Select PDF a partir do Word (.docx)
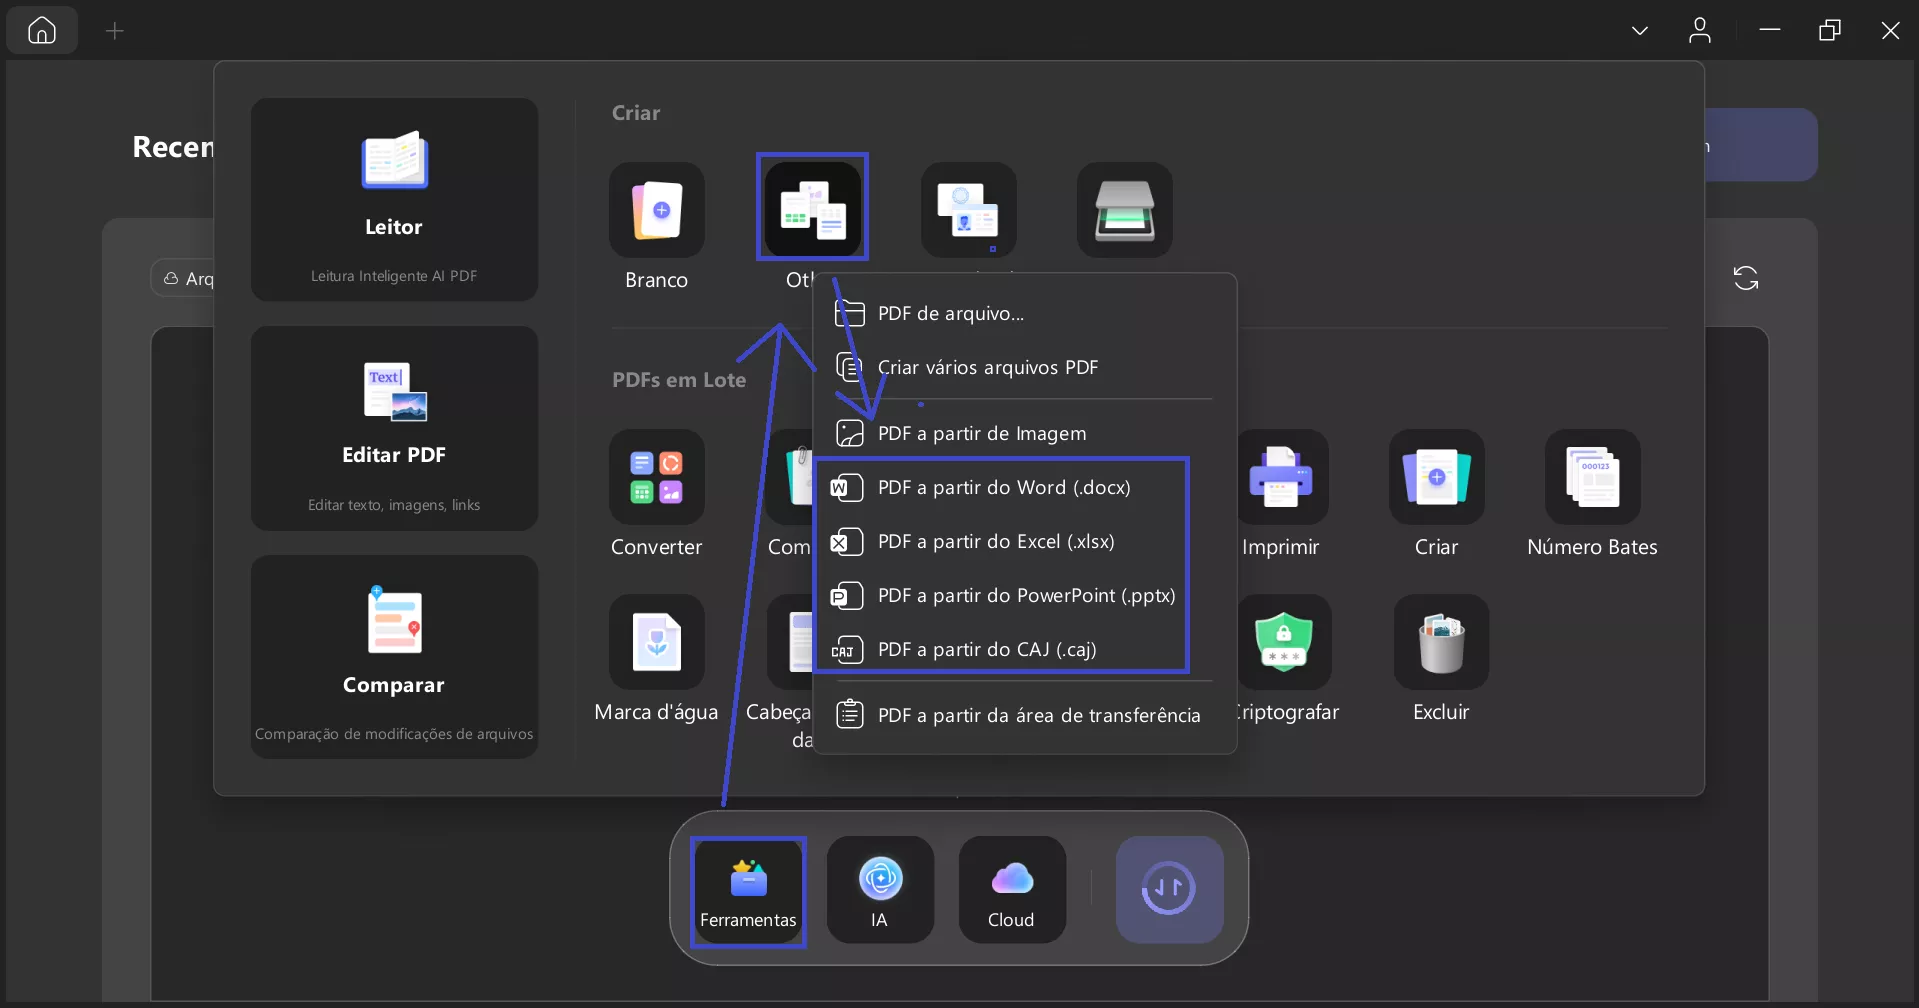Screen dimensions: 1919x1008 coord(1025,487)
